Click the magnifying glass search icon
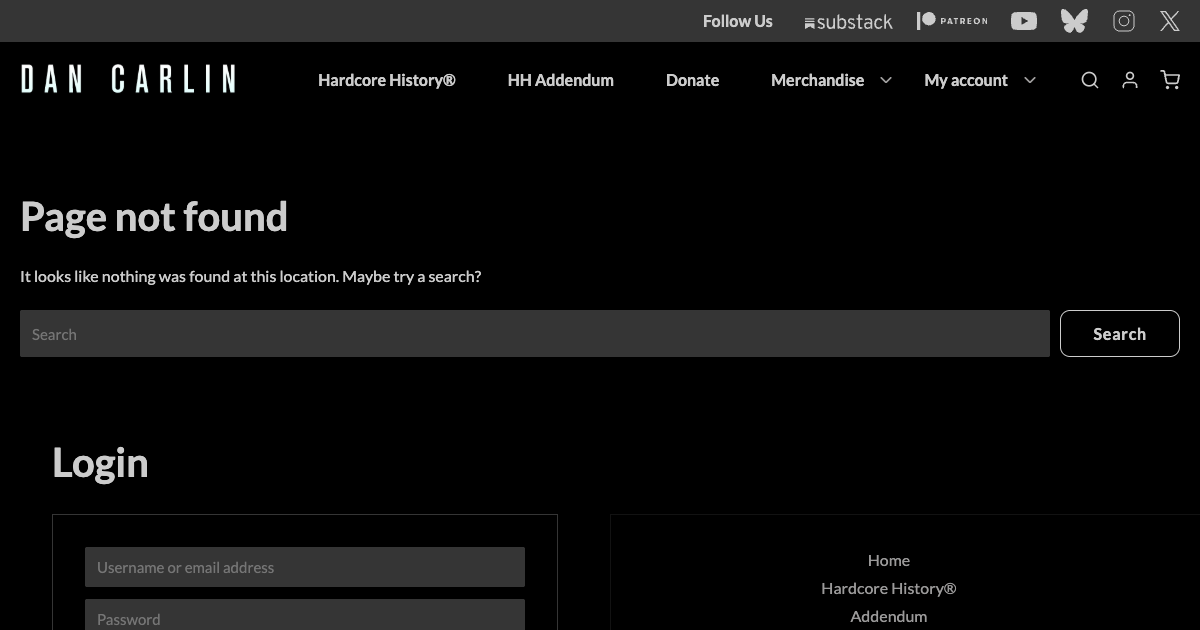1200x630 pixels. [x=1090, y=80]
